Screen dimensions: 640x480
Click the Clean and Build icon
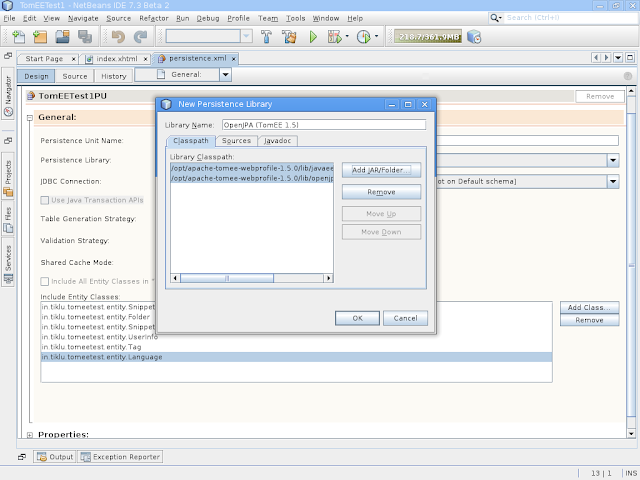(289, 37)
